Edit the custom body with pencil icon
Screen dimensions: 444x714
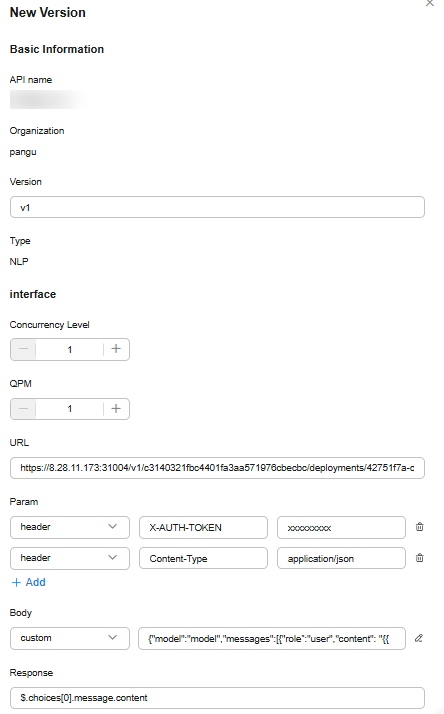coord(418,638)
